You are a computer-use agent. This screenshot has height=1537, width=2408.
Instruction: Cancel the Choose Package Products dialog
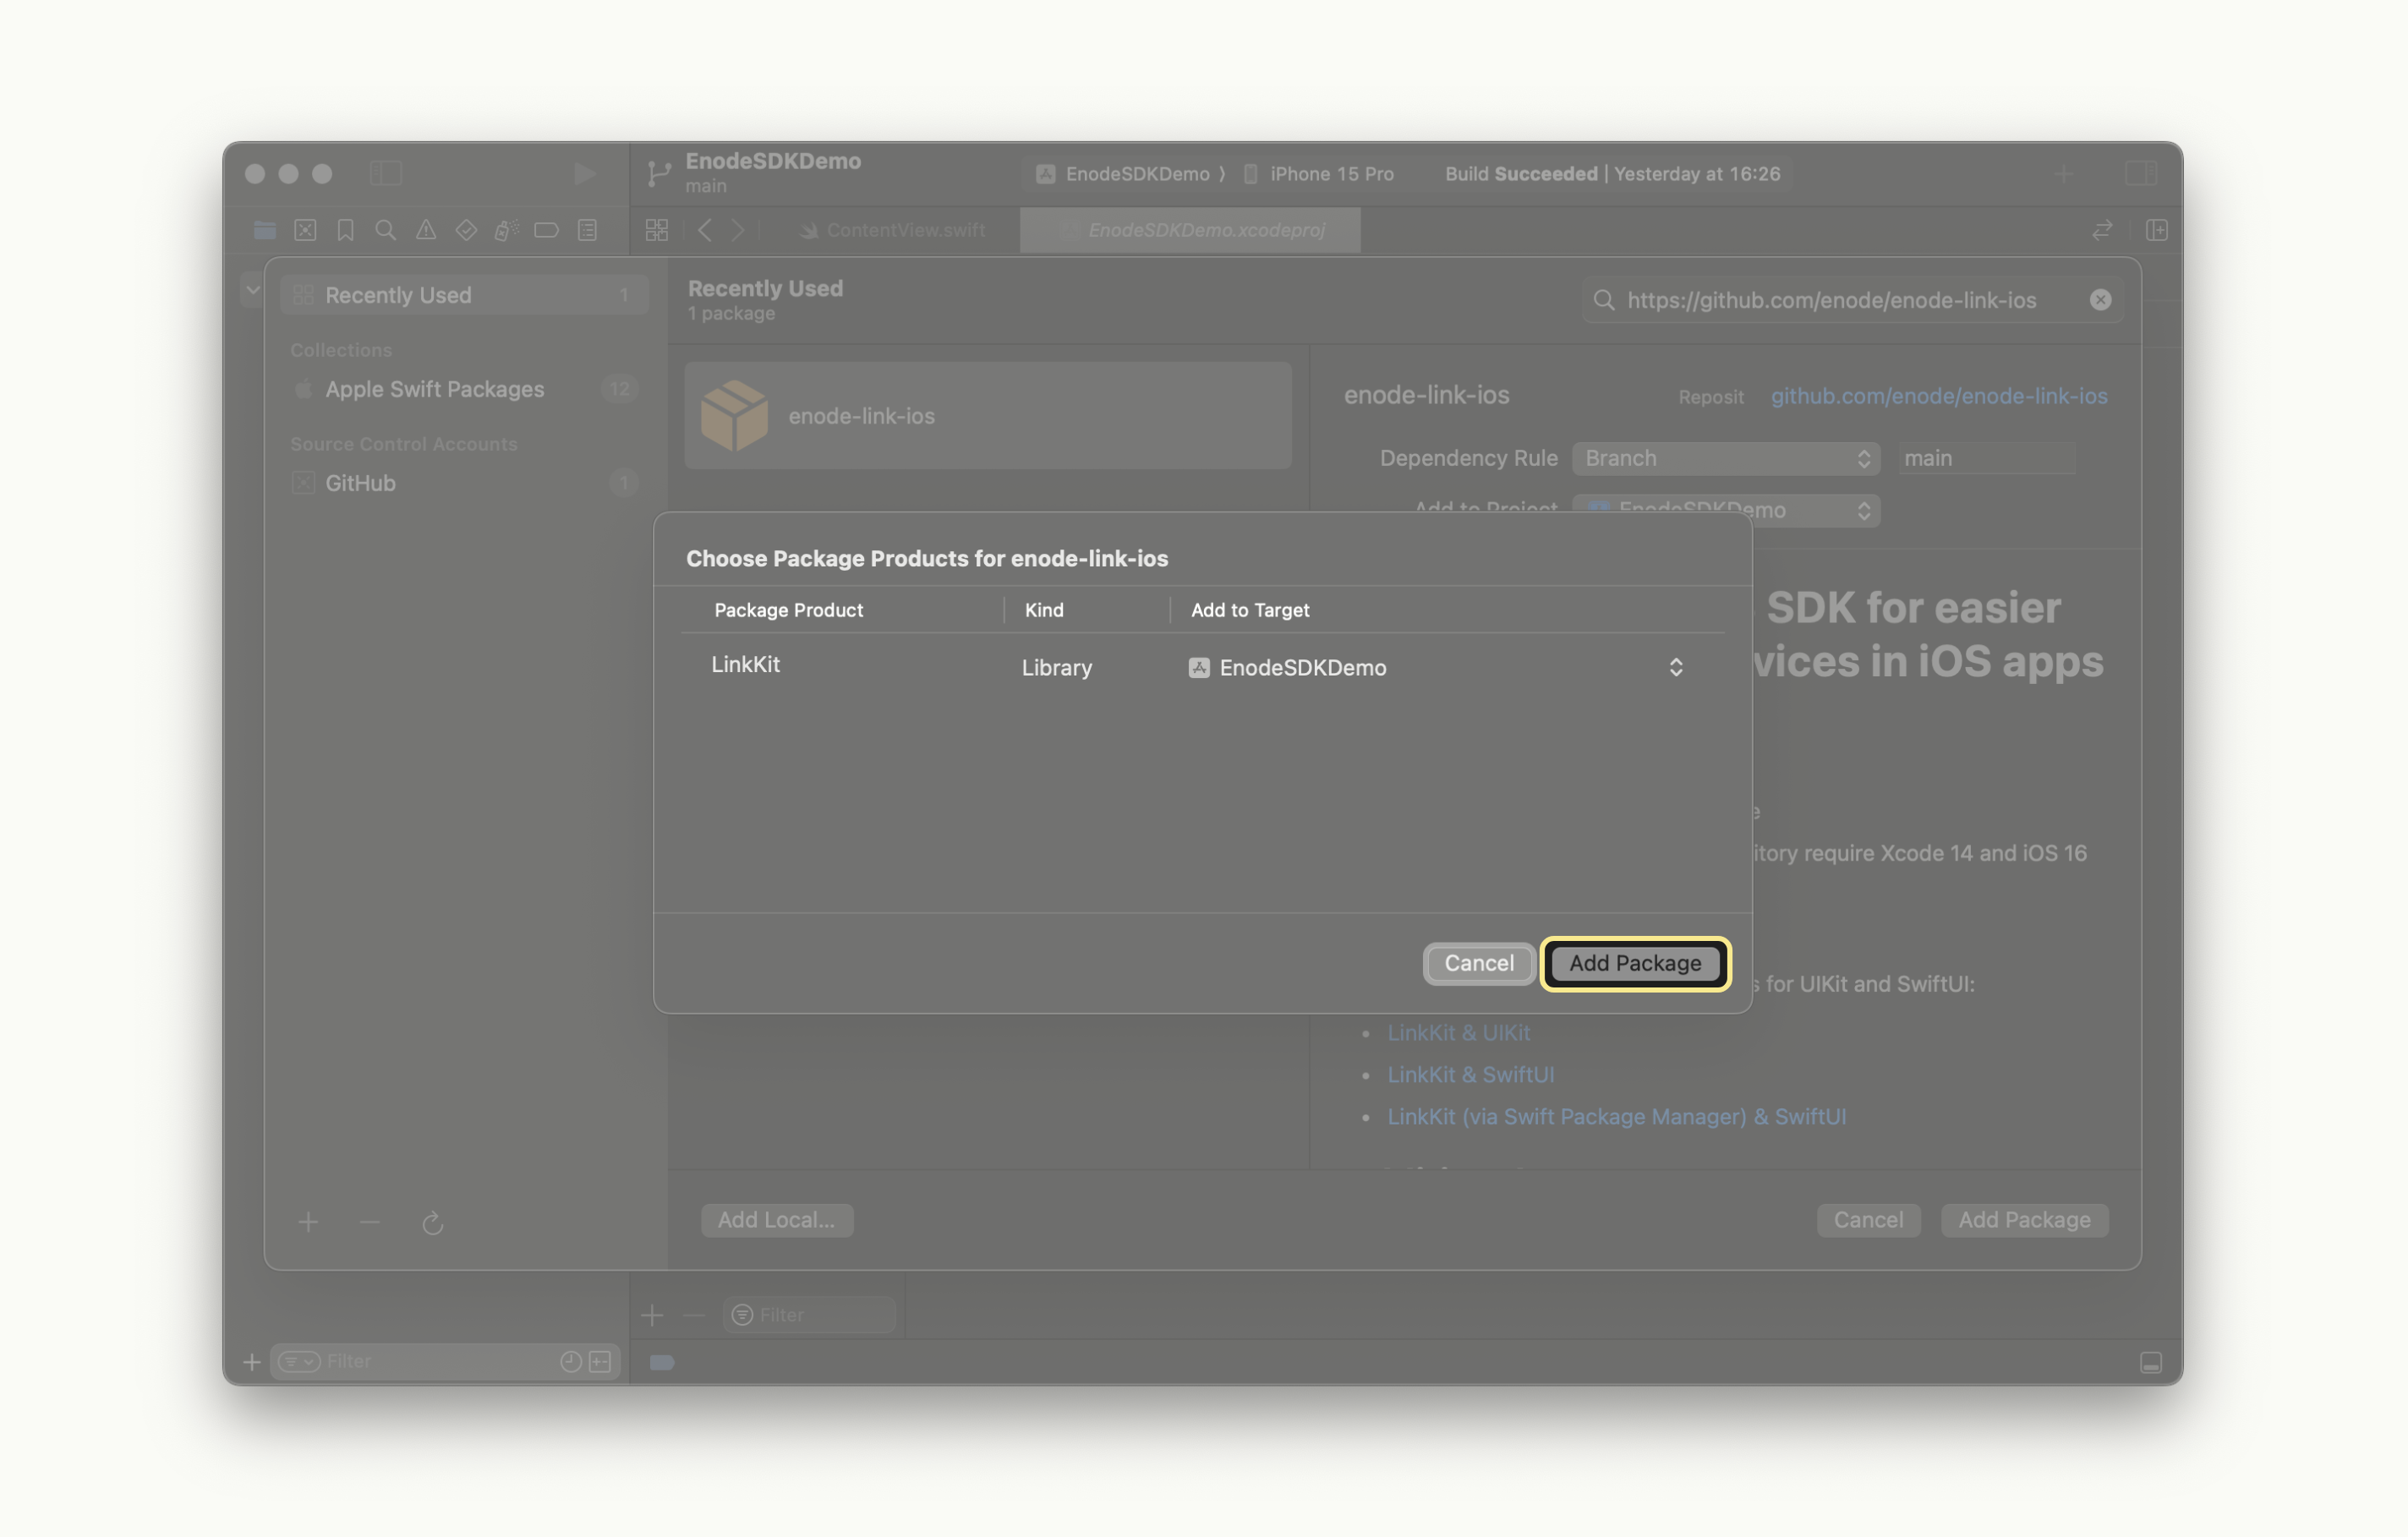[1478, 963]
